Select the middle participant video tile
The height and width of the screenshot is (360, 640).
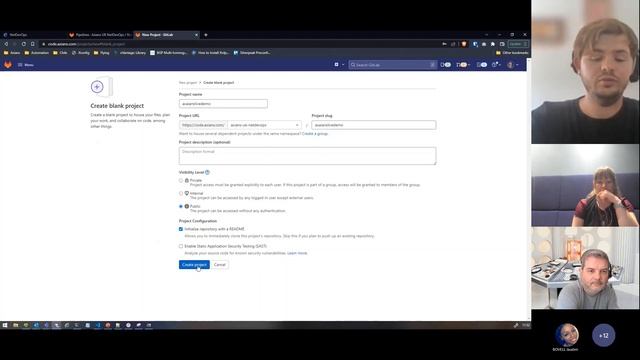pyautogui.click(x=585, y=186)
